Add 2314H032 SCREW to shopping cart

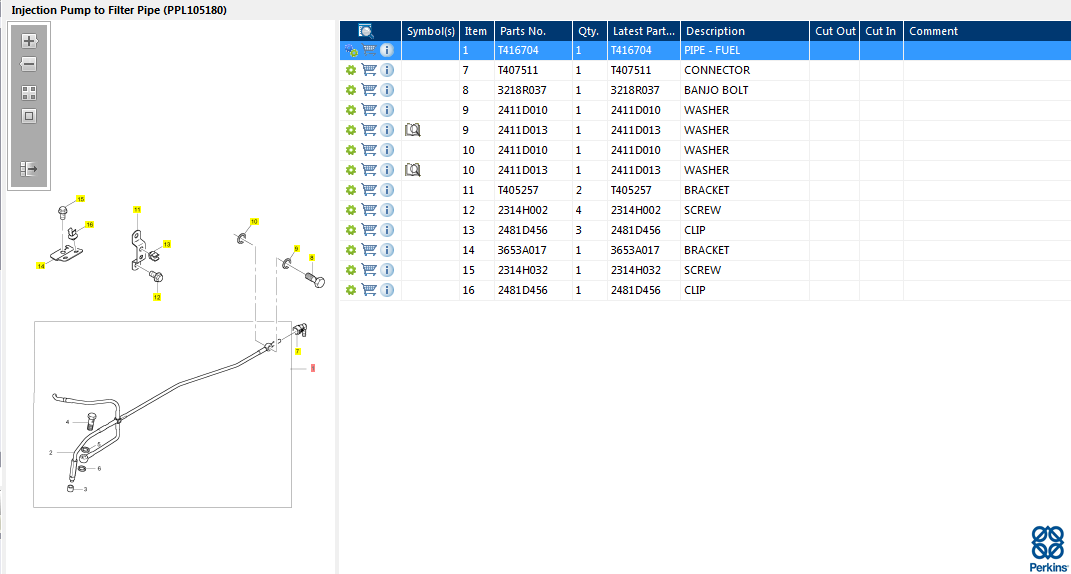pos(369,270)
